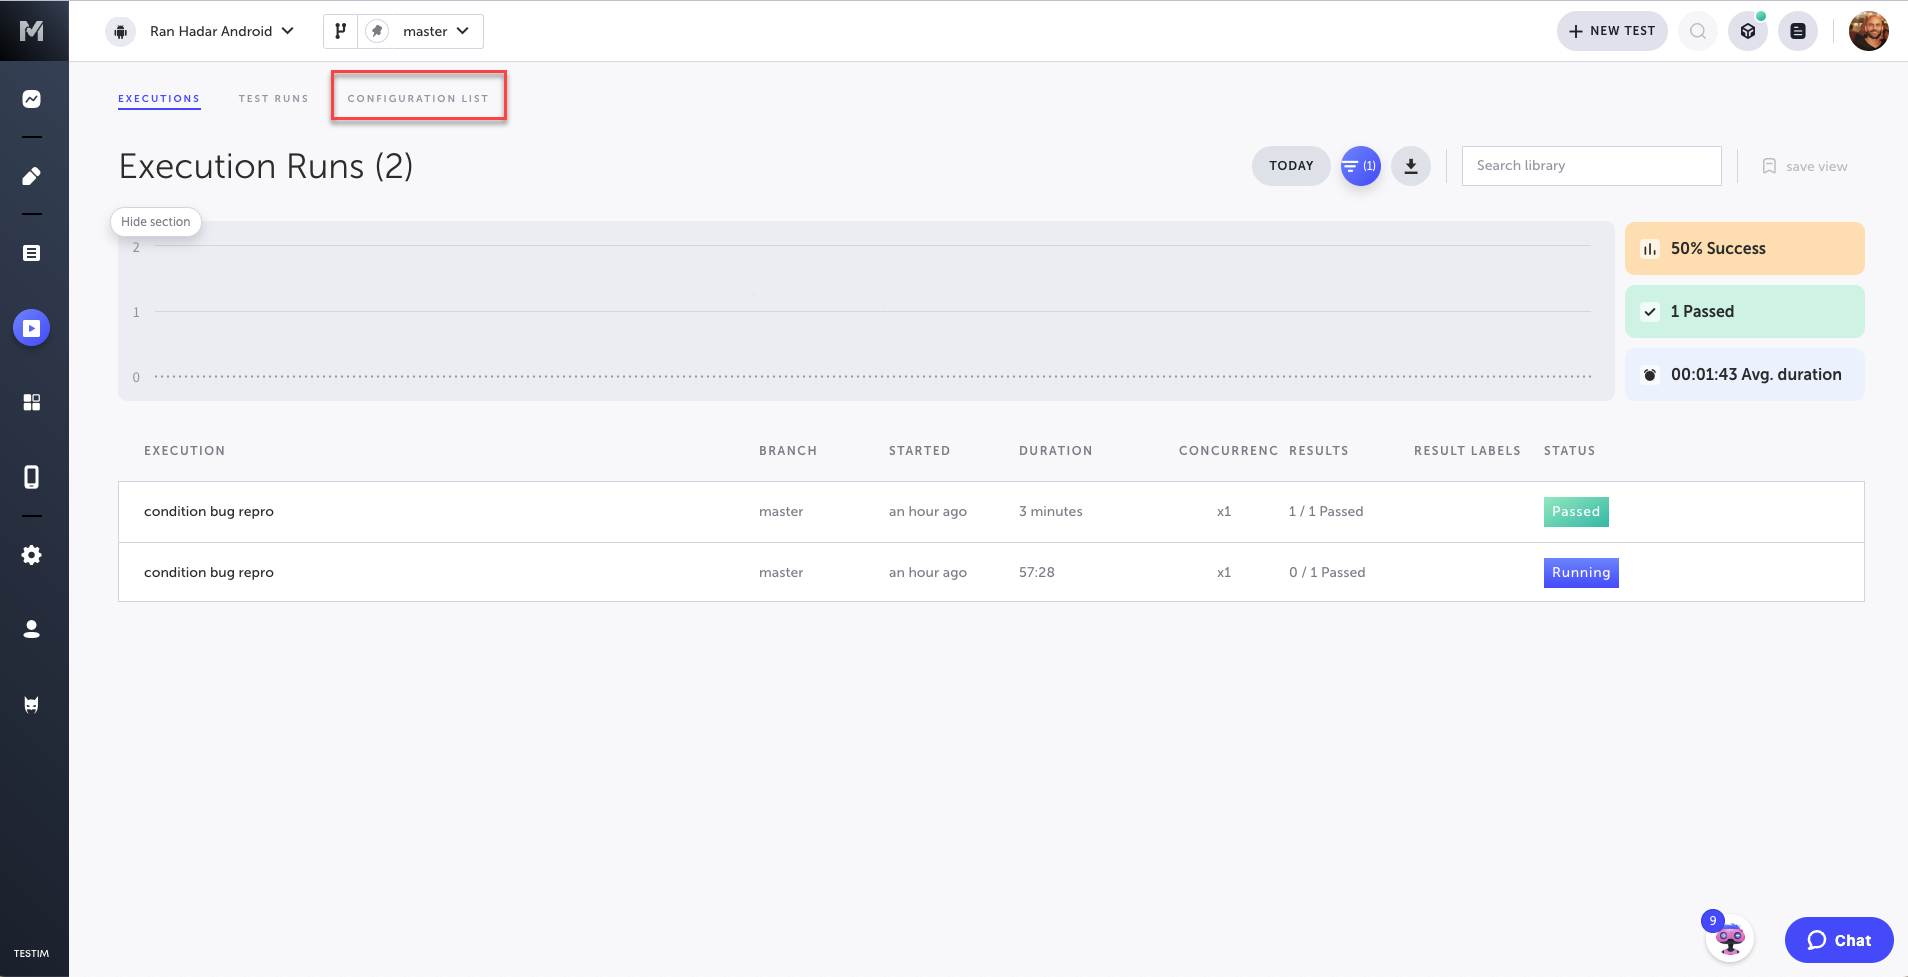Open the user profile avatar
The width and height of the screenshot is (1908, 977).
pyautogui.click(x=1869, y=31)
